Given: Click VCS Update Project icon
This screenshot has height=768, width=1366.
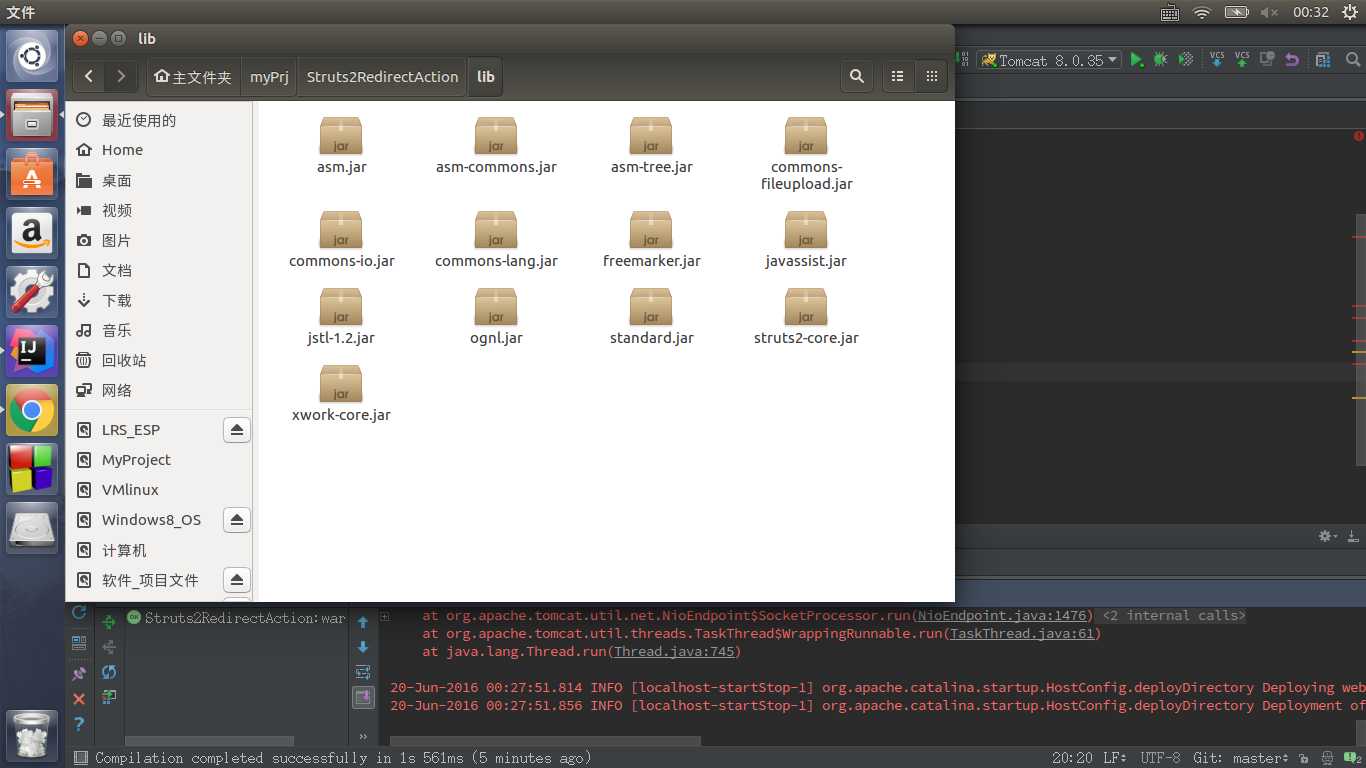Looking at the screenshot, I should tap(1217, 60).
